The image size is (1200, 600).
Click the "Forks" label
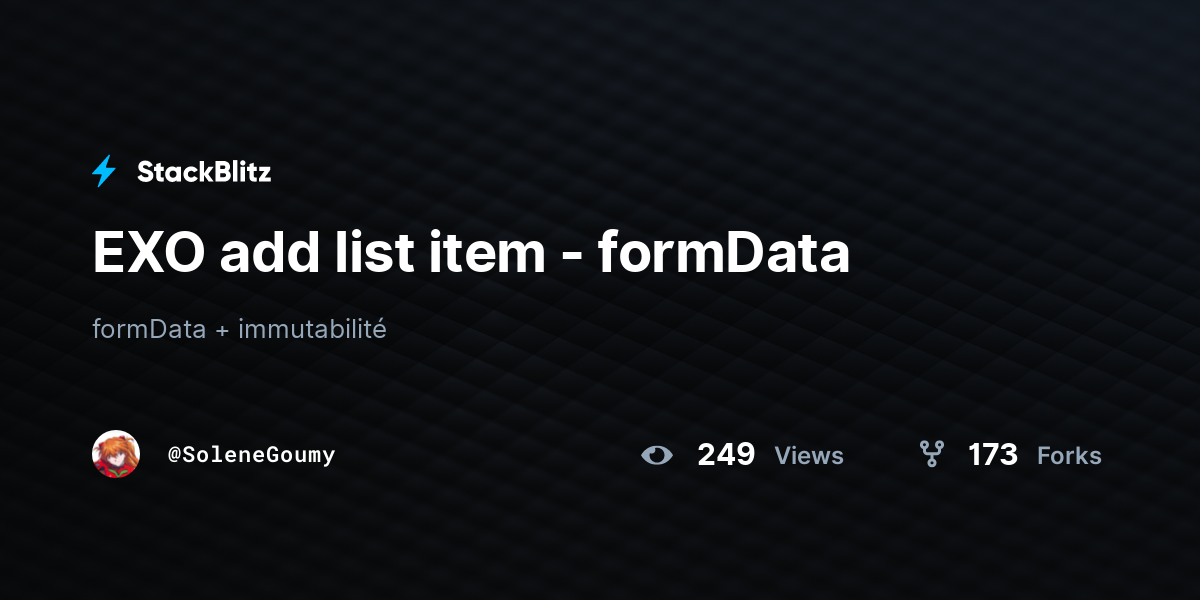tap(1069, 456)
